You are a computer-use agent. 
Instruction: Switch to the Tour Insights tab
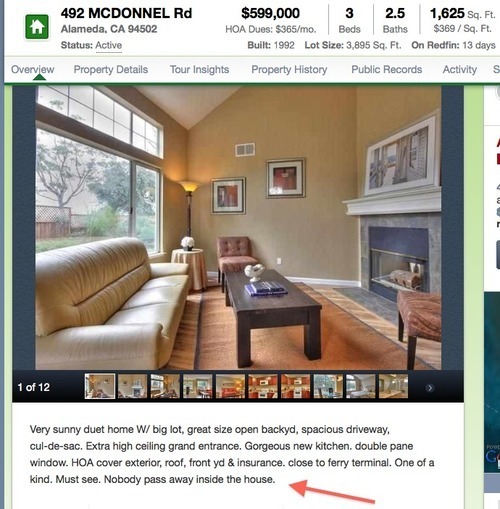199,69
